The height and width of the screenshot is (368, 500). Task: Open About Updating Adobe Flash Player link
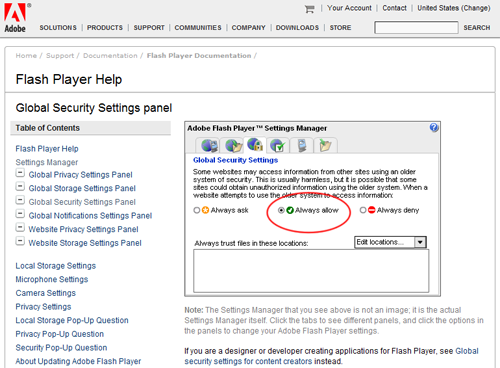click(78, 361)
